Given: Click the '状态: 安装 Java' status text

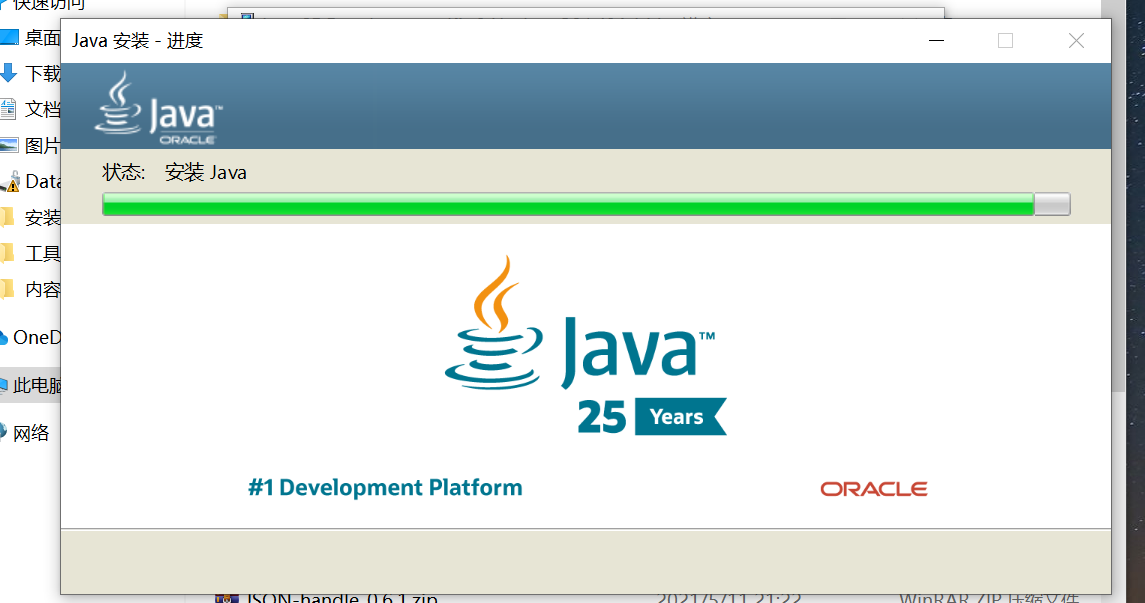Looking at the screenshot, I should [175, 172].
